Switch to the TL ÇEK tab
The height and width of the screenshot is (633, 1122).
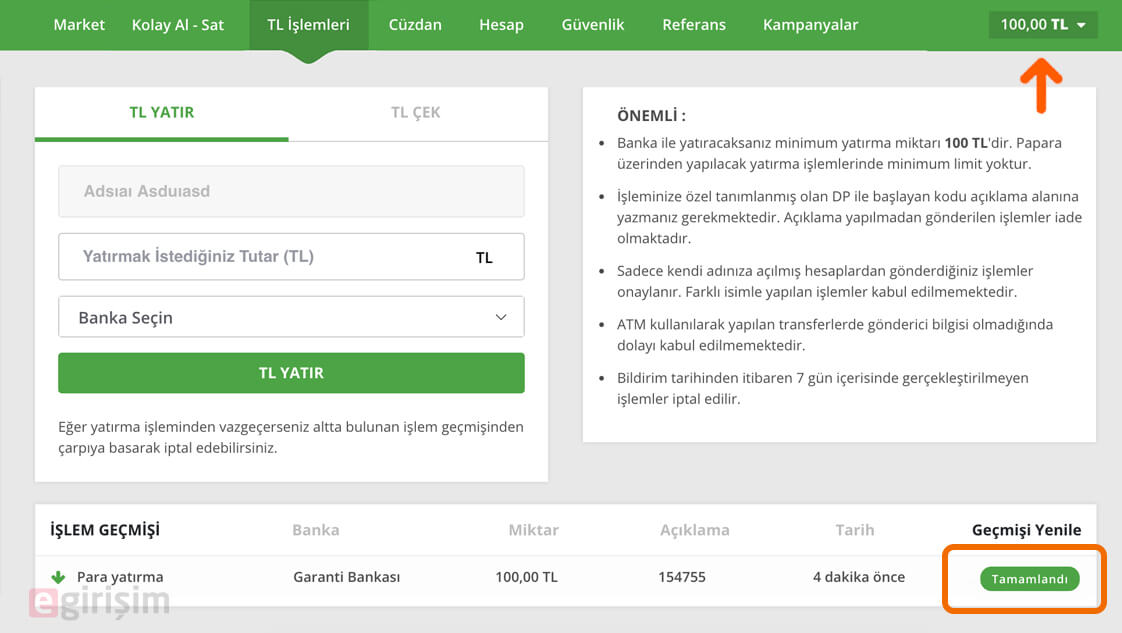point(416,112)
